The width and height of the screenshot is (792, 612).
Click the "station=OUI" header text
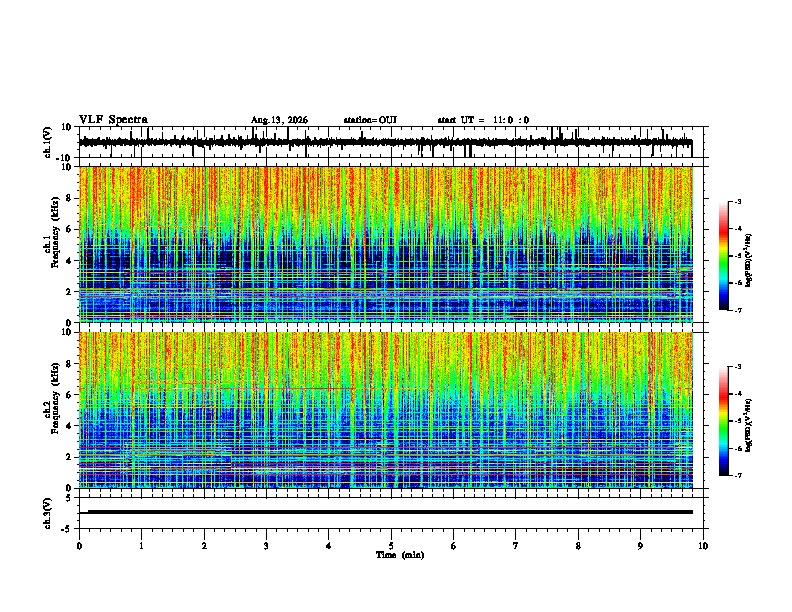pos(370,120)
